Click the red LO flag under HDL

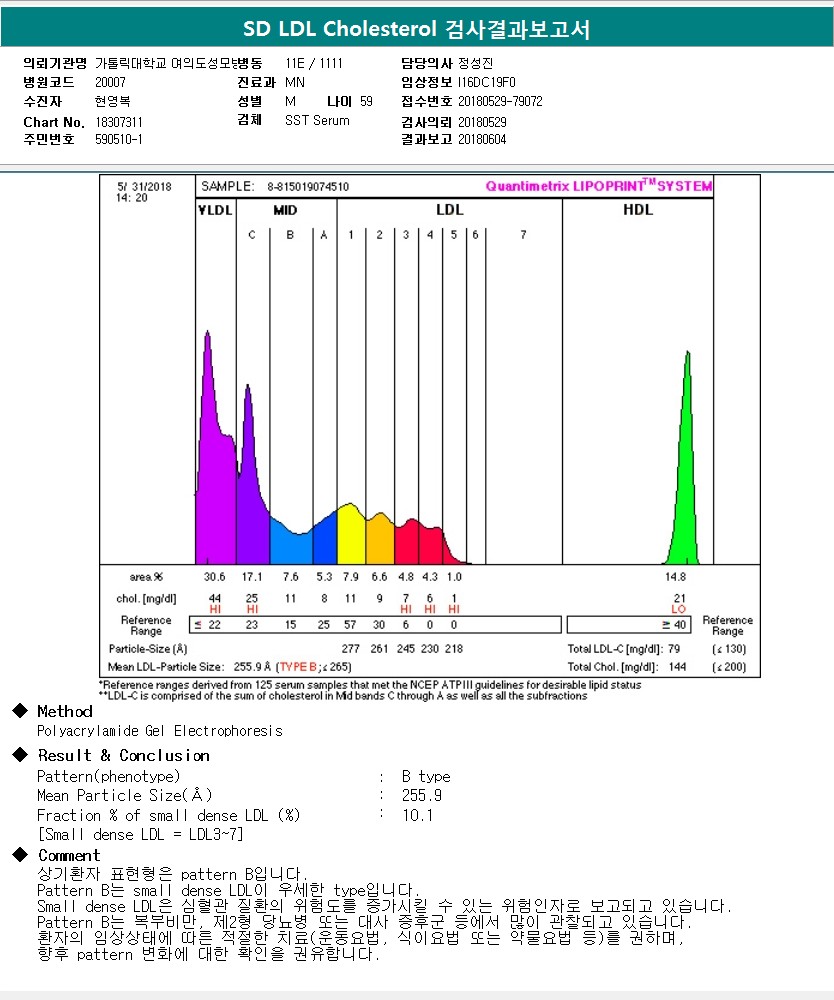(x=678, y=609)
